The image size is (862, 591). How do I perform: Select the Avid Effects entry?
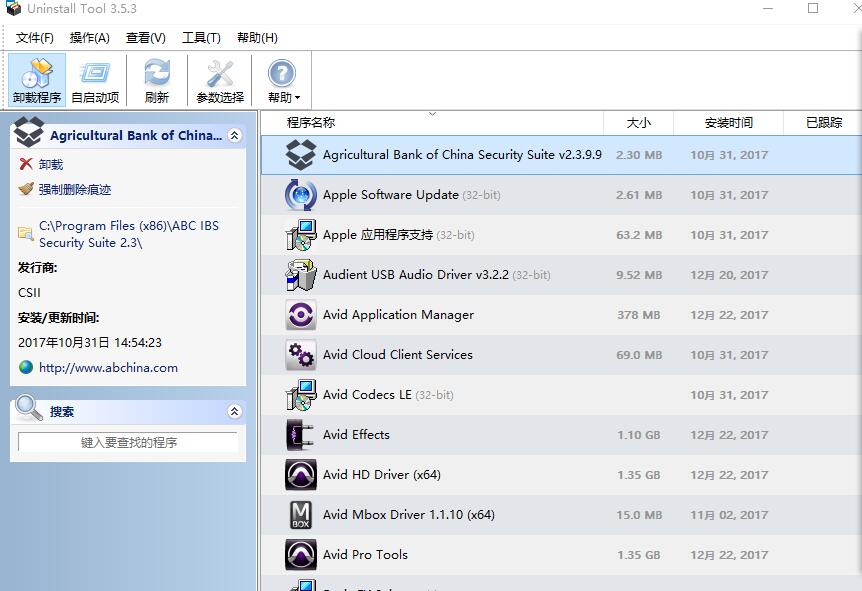(561, 435)
